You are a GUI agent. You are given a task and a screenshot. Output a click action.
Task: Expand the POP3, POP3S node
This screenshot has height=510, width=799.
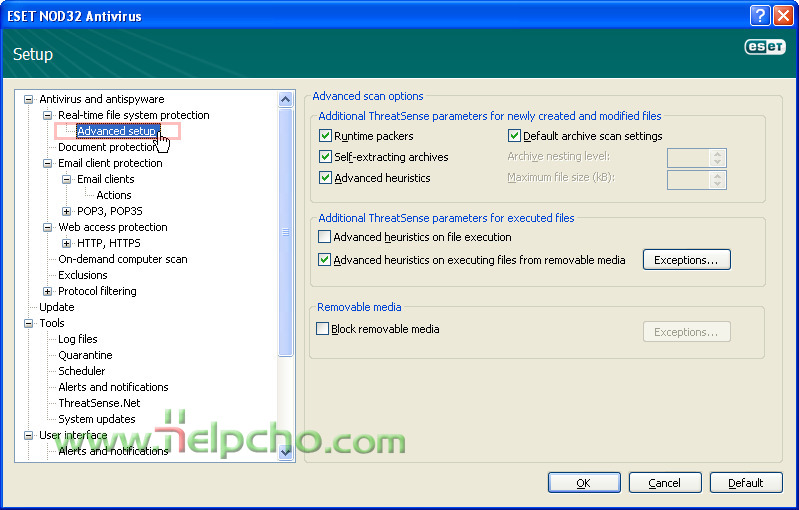[66, 211]
